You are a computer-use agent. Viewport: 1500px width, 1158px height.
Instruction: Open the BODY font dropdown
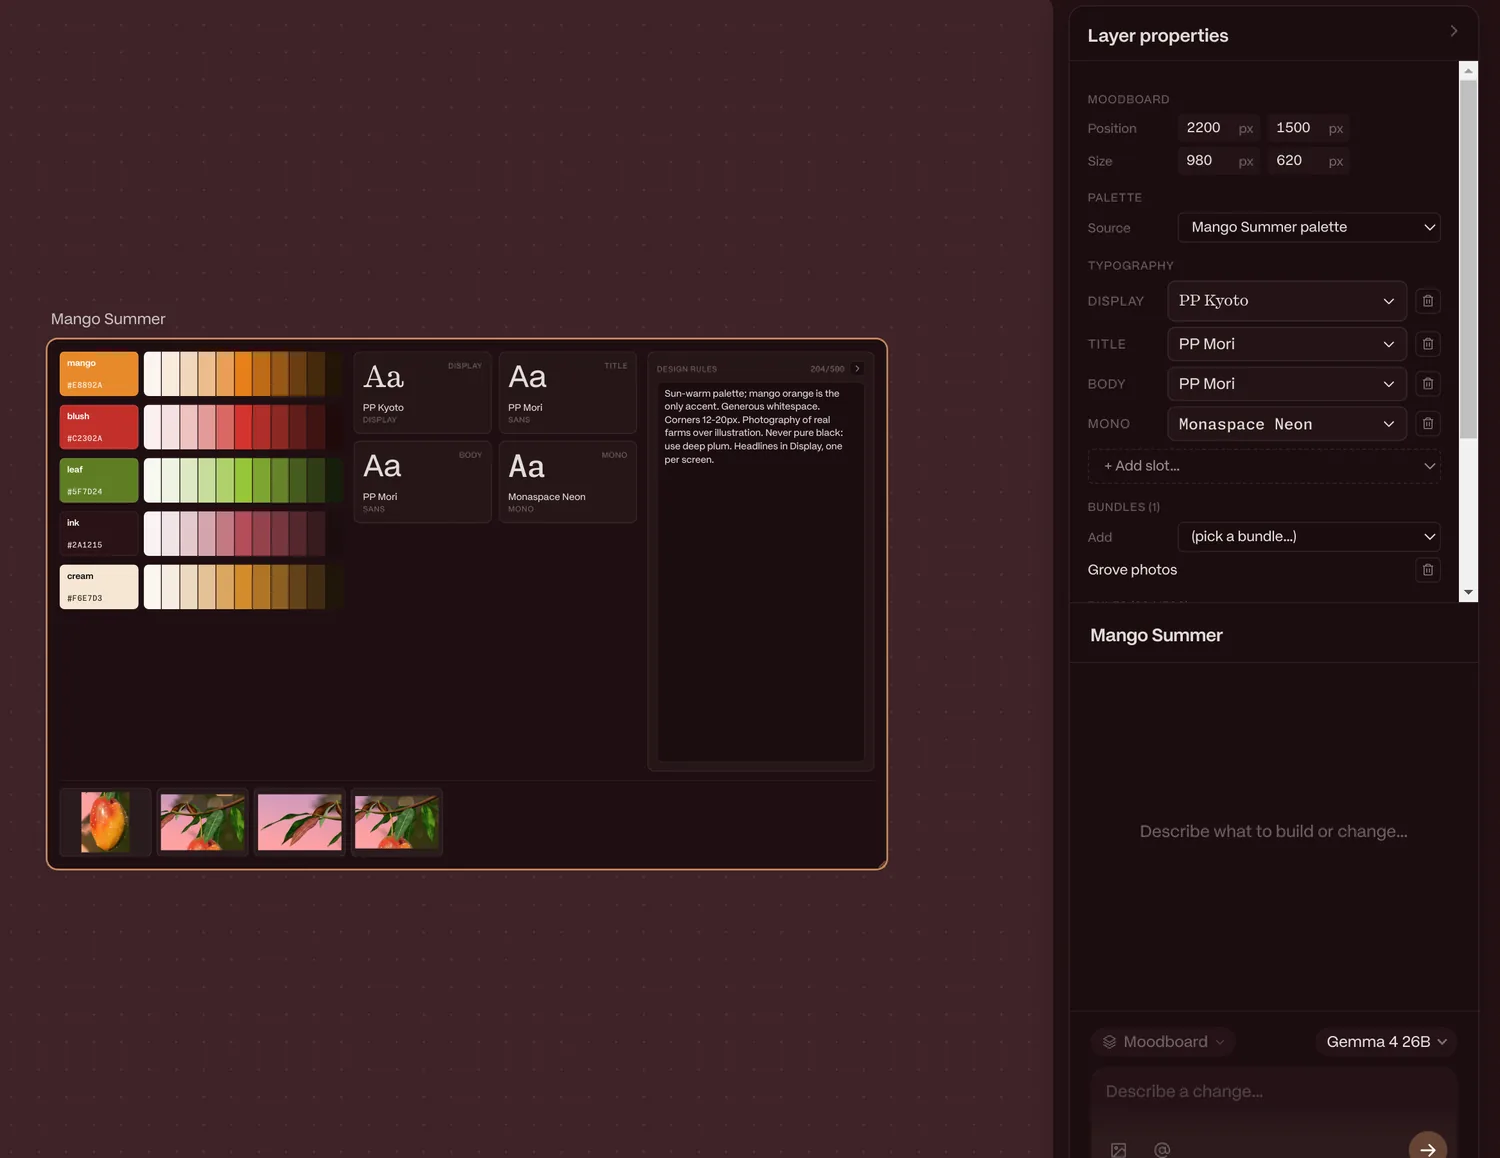tap(1287, 384)
